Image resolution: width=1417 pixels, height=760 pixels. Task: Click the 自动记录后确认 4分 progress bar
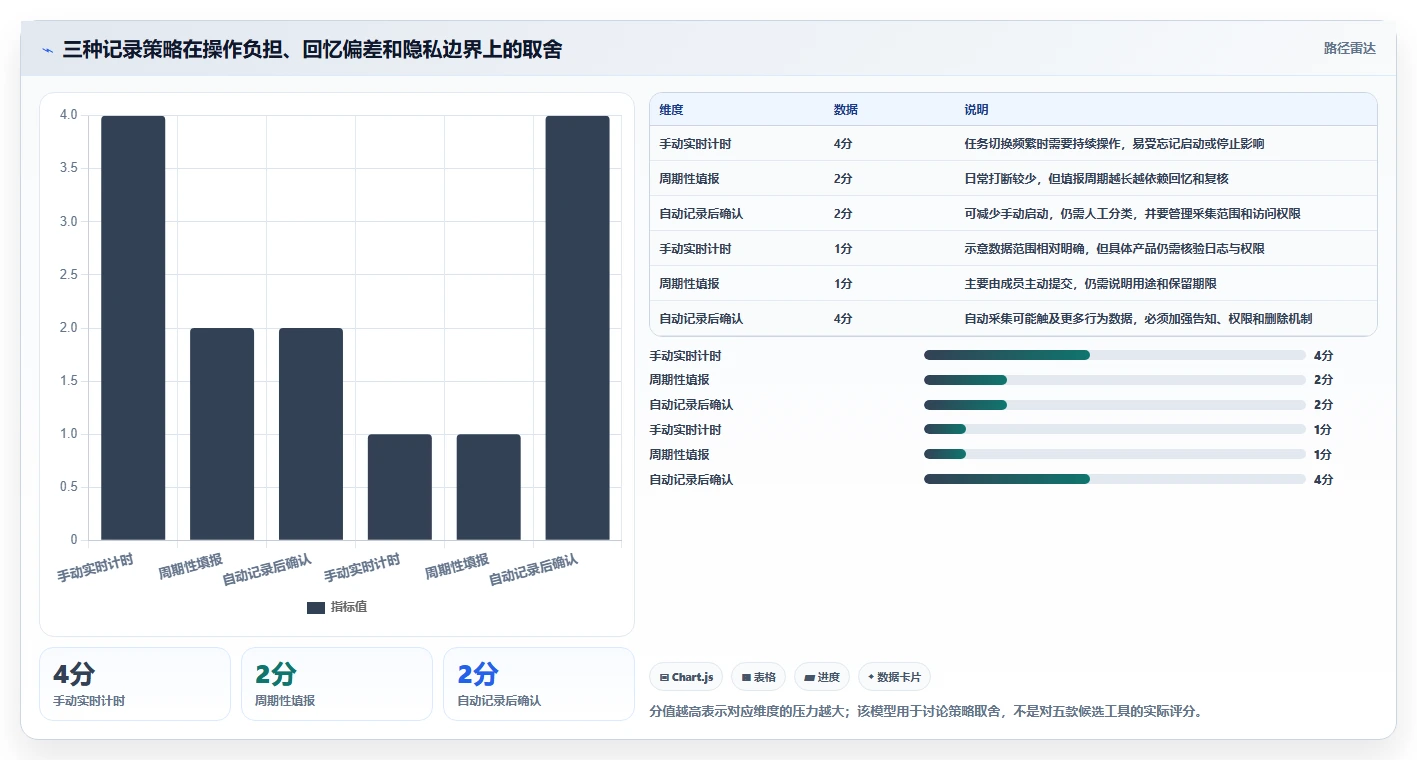point(1115,479)
